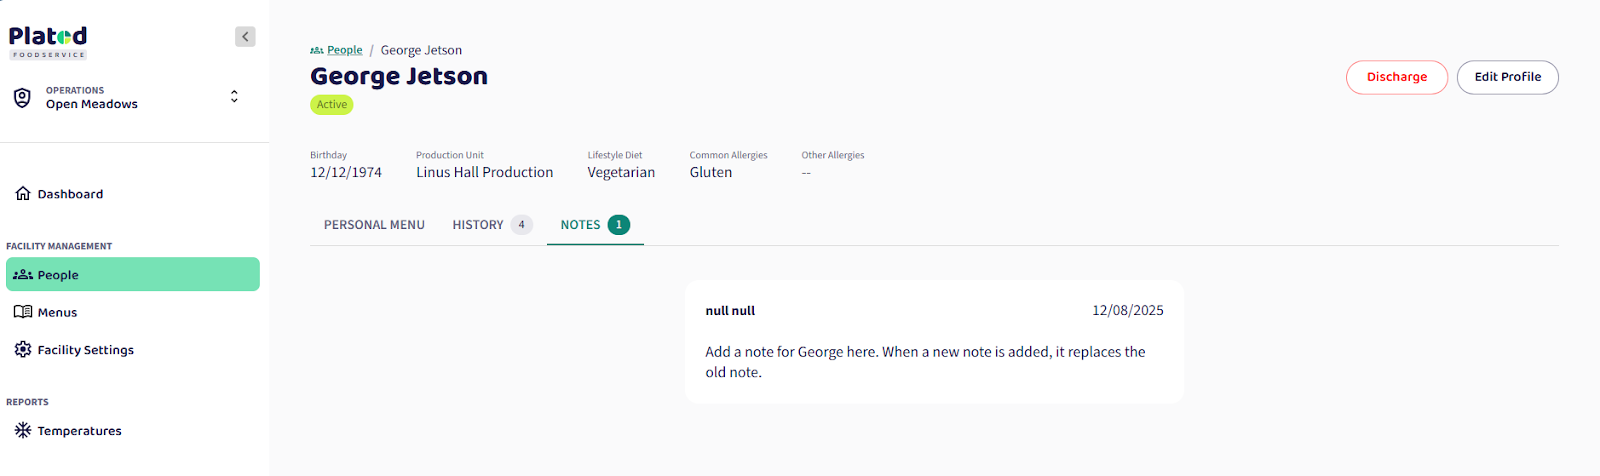1600x476 pixels.
Task: Open the Dashboard sidebar item
Action: [x=70, y=194]
